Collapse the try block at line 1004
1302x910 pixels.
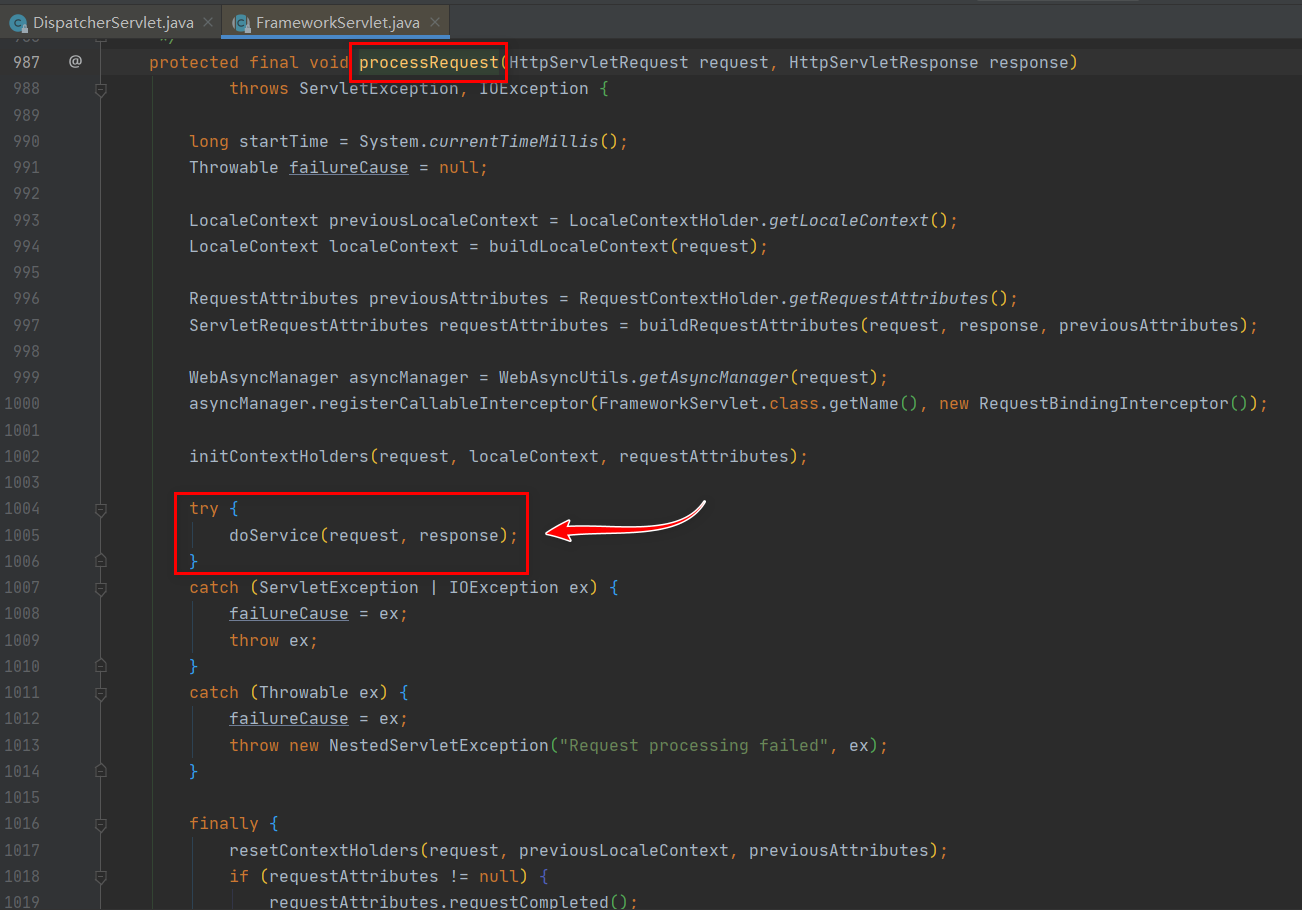100,510
